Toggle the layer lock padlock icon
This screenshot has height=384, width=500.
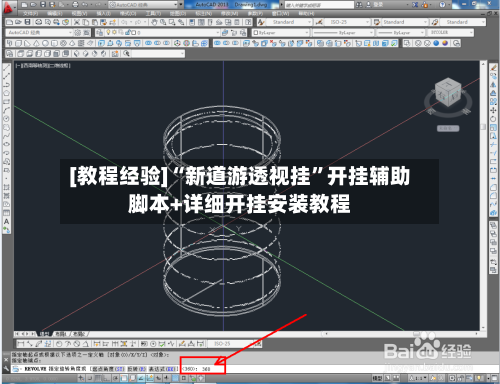[127, 32]
